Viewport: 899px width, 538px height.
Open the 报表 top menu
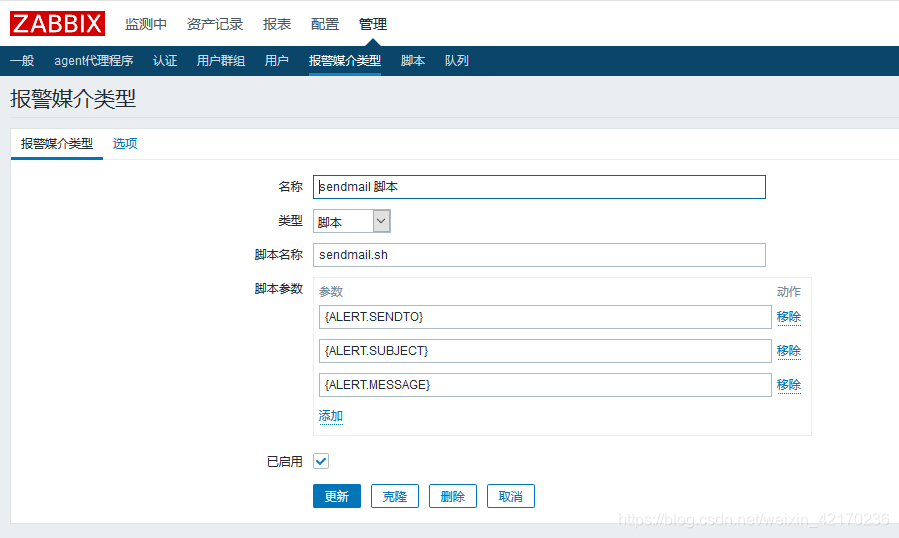(277, 24)
